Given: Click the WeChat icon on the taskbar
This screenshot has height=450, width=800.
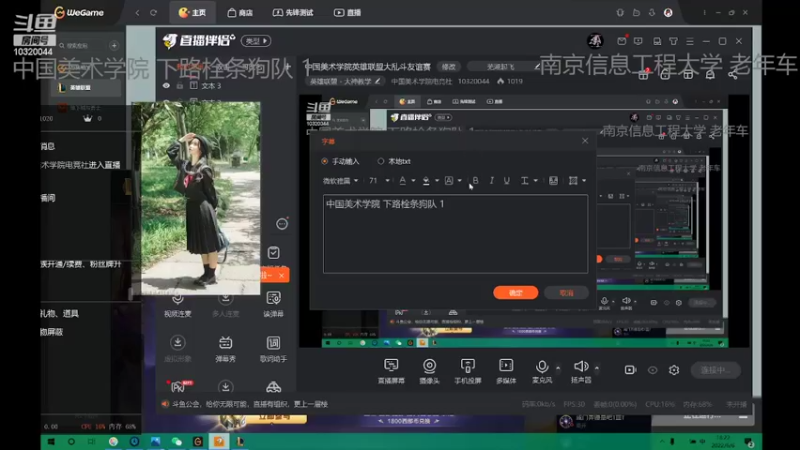Looking at the screenshot, I should (177, 442).
